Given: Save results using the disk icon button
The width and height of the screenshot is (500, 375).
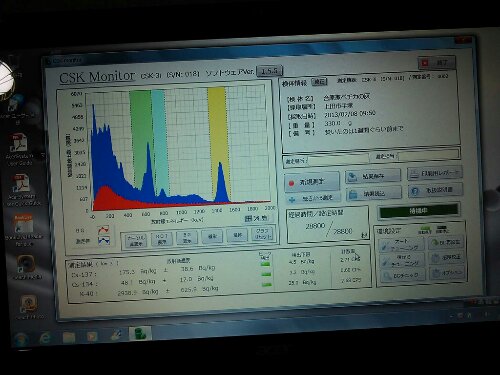Looking at the screenshot, I should [x=373, y=176].
